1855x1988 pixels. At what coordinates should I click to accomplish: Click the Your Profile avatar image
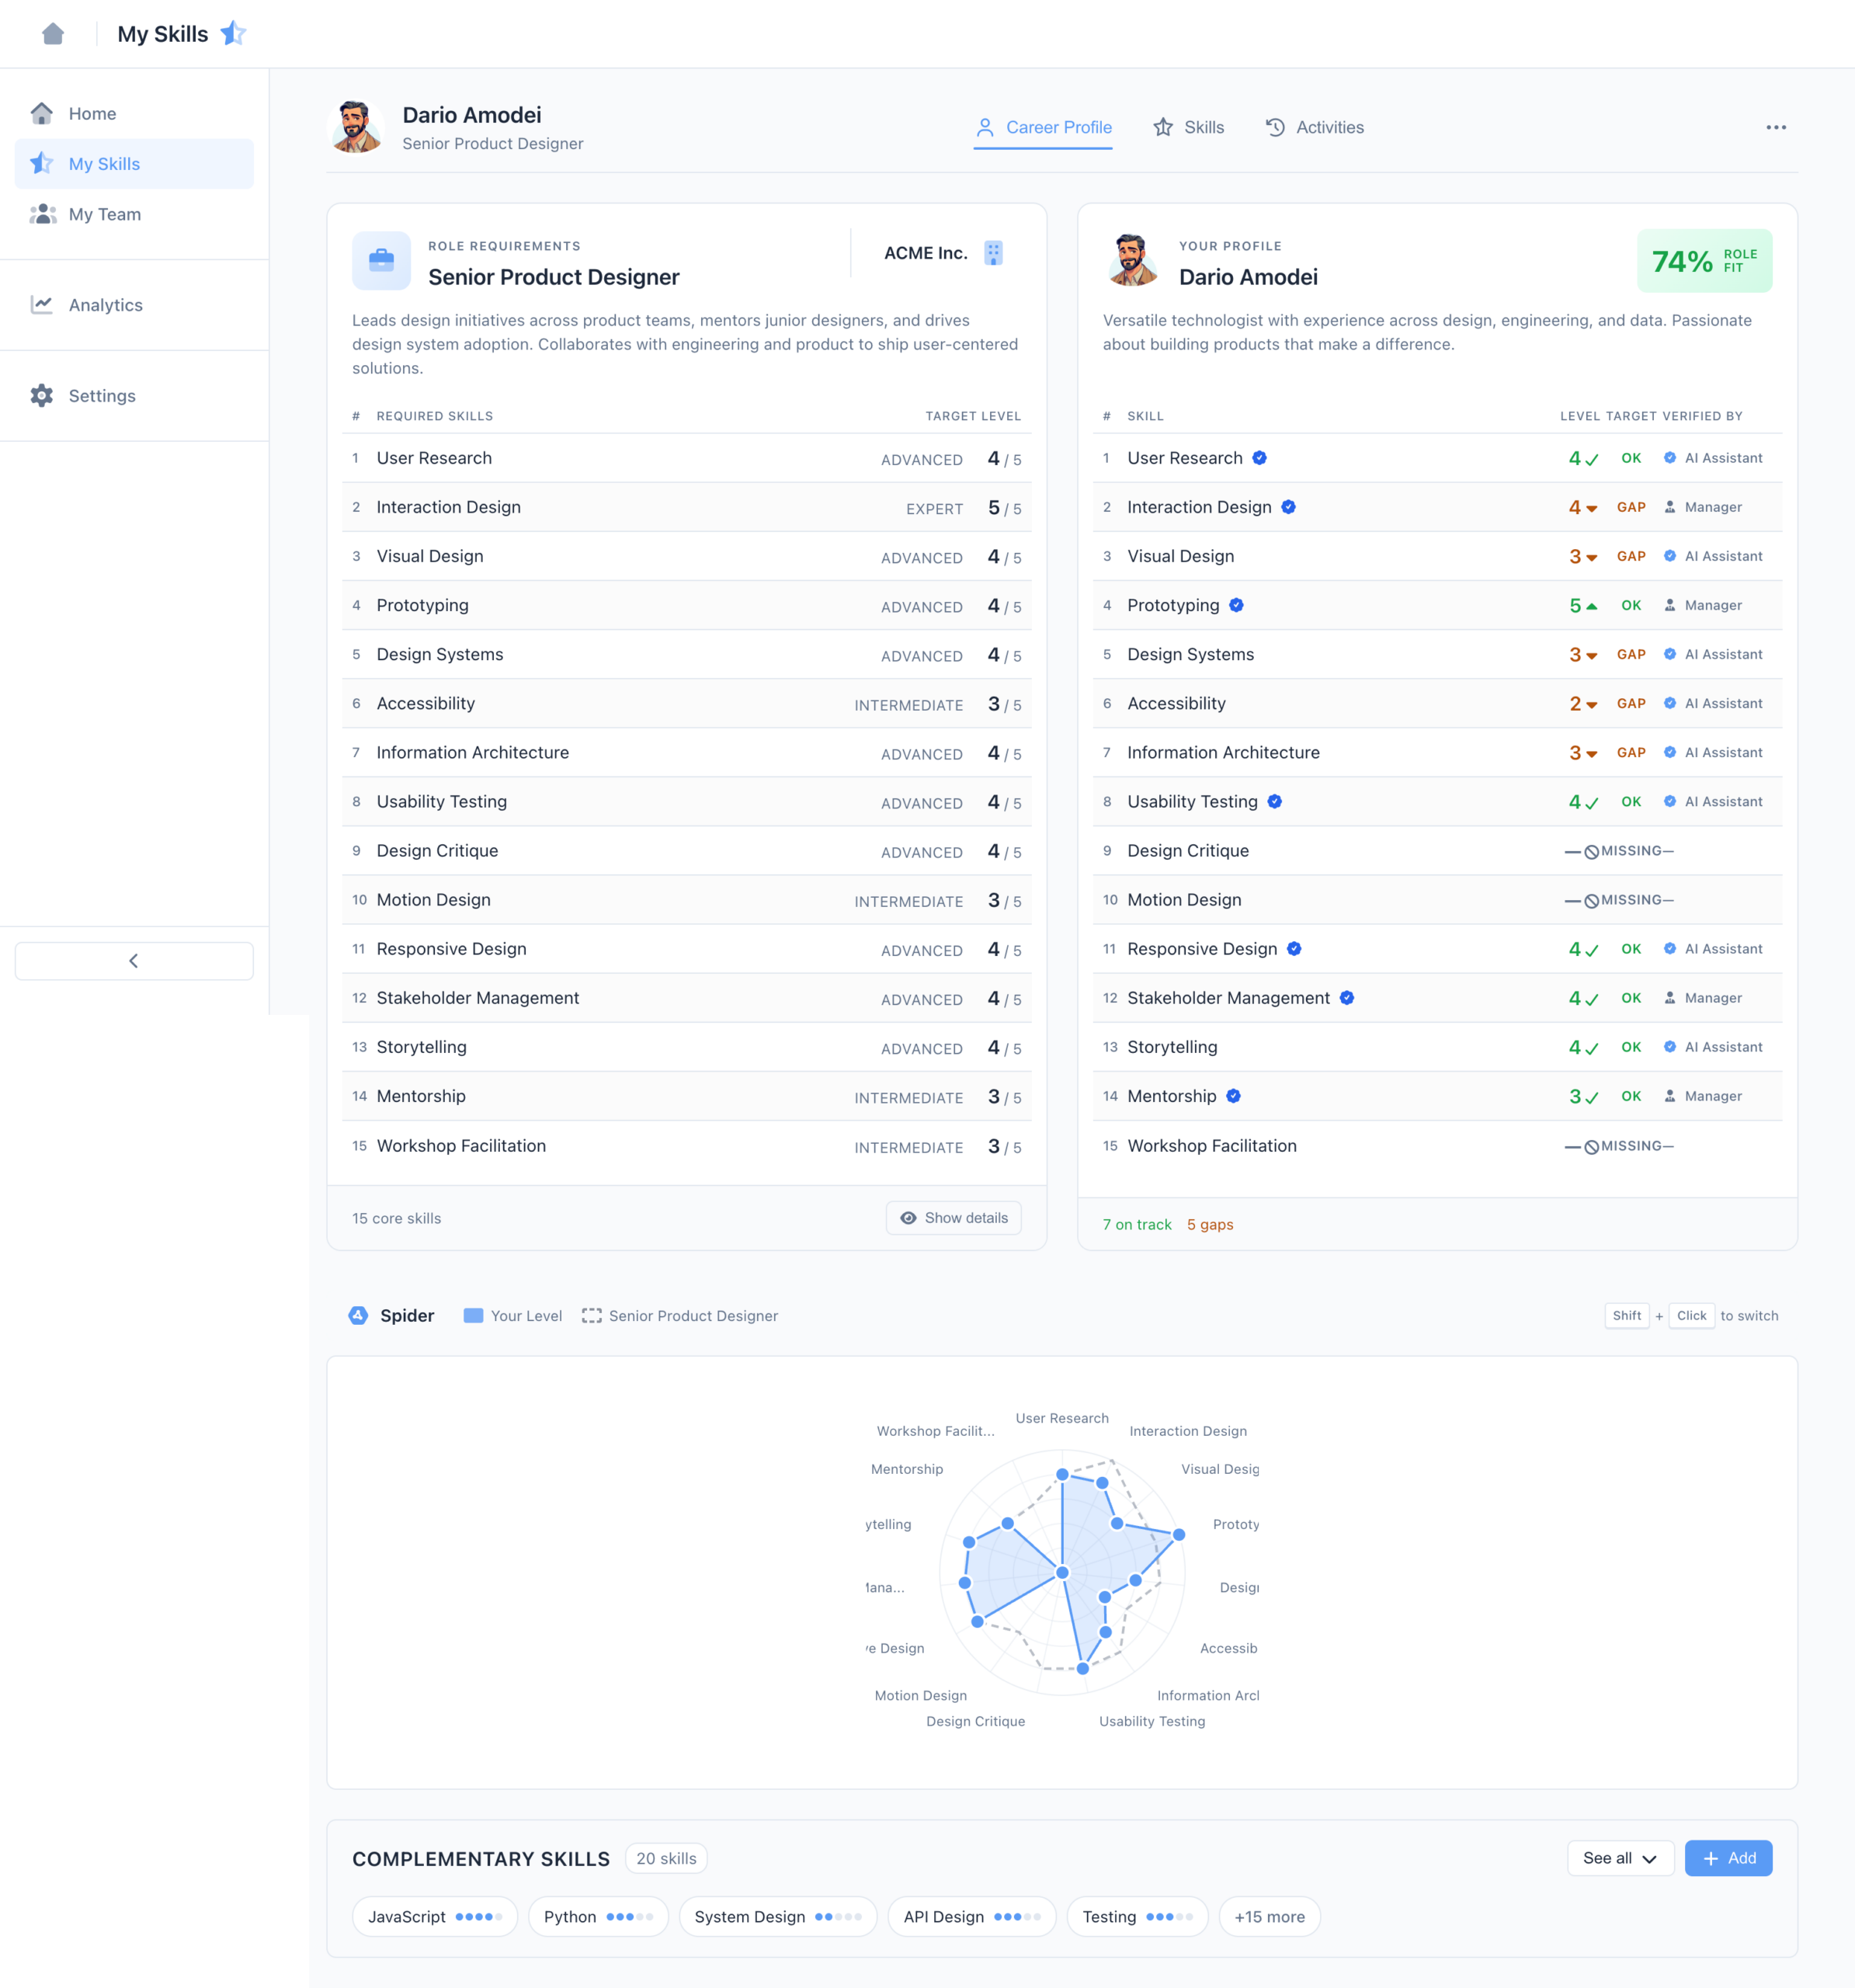pos(1131,261)
